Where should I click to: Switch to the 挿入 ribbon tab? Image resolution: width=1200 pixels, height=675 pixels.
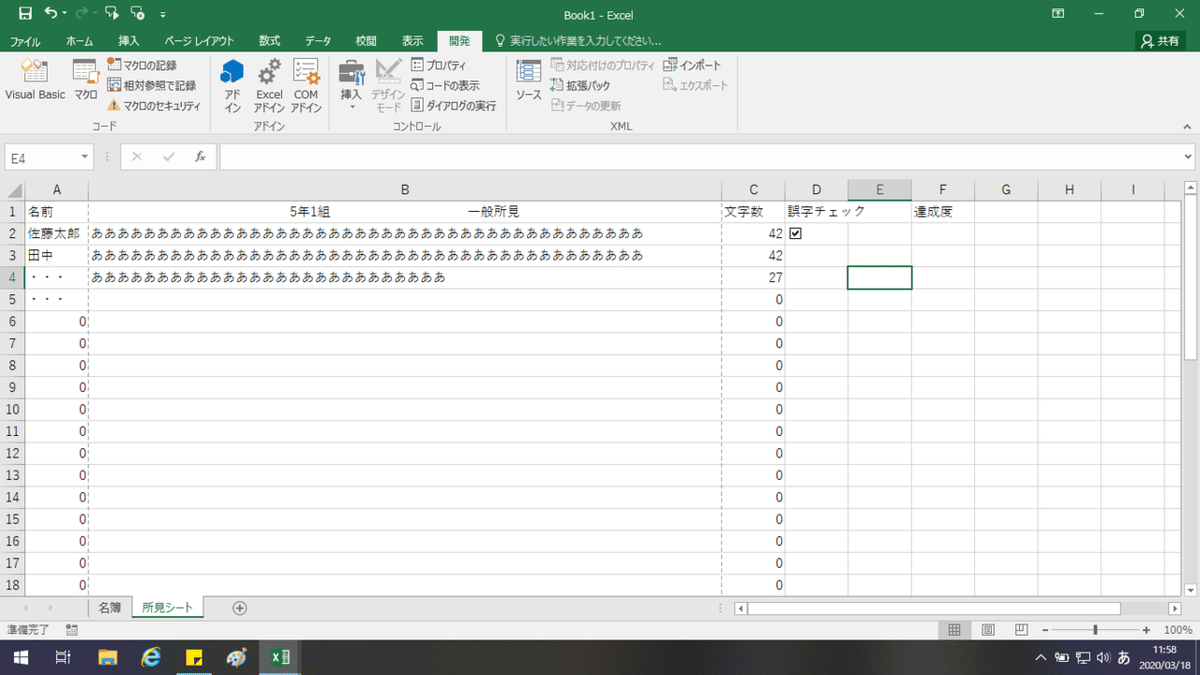point(128,41)
